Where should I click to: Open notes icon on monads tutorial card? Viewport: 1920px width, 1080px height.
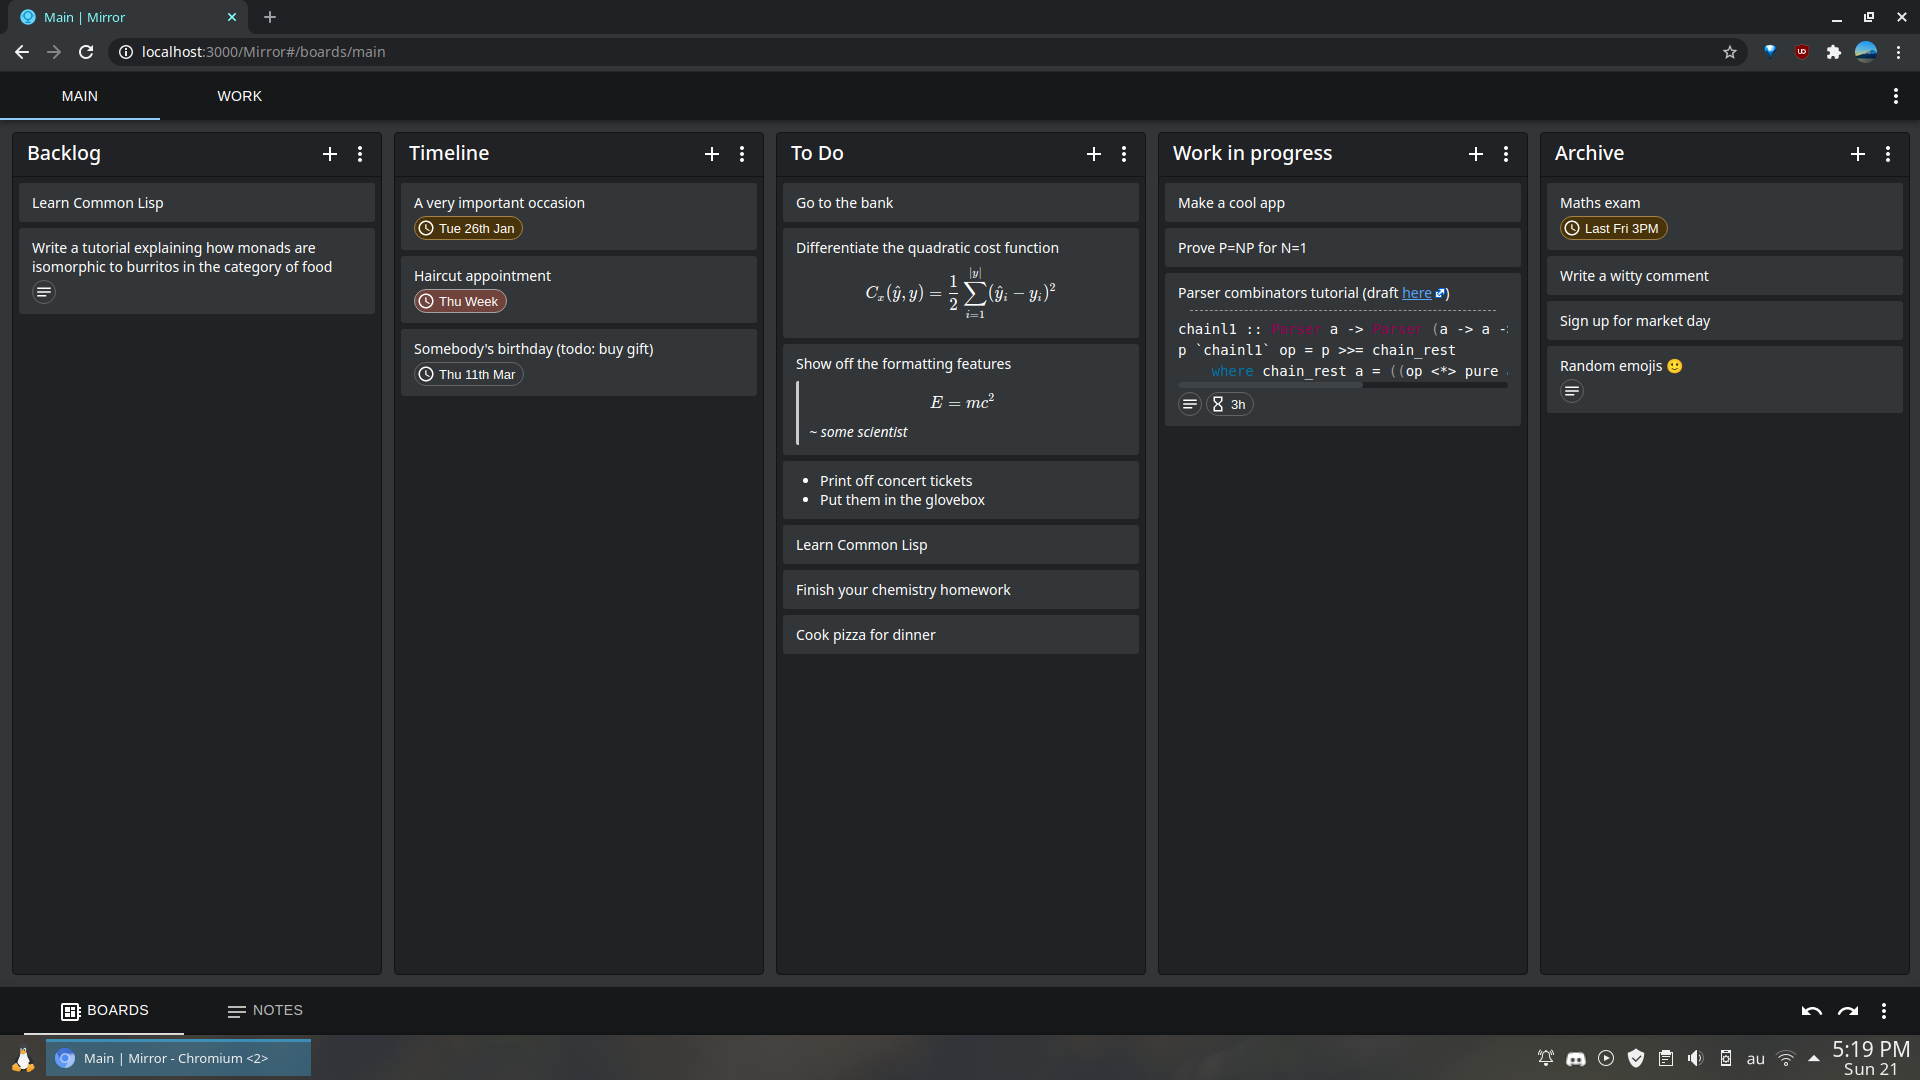point(44,293)
